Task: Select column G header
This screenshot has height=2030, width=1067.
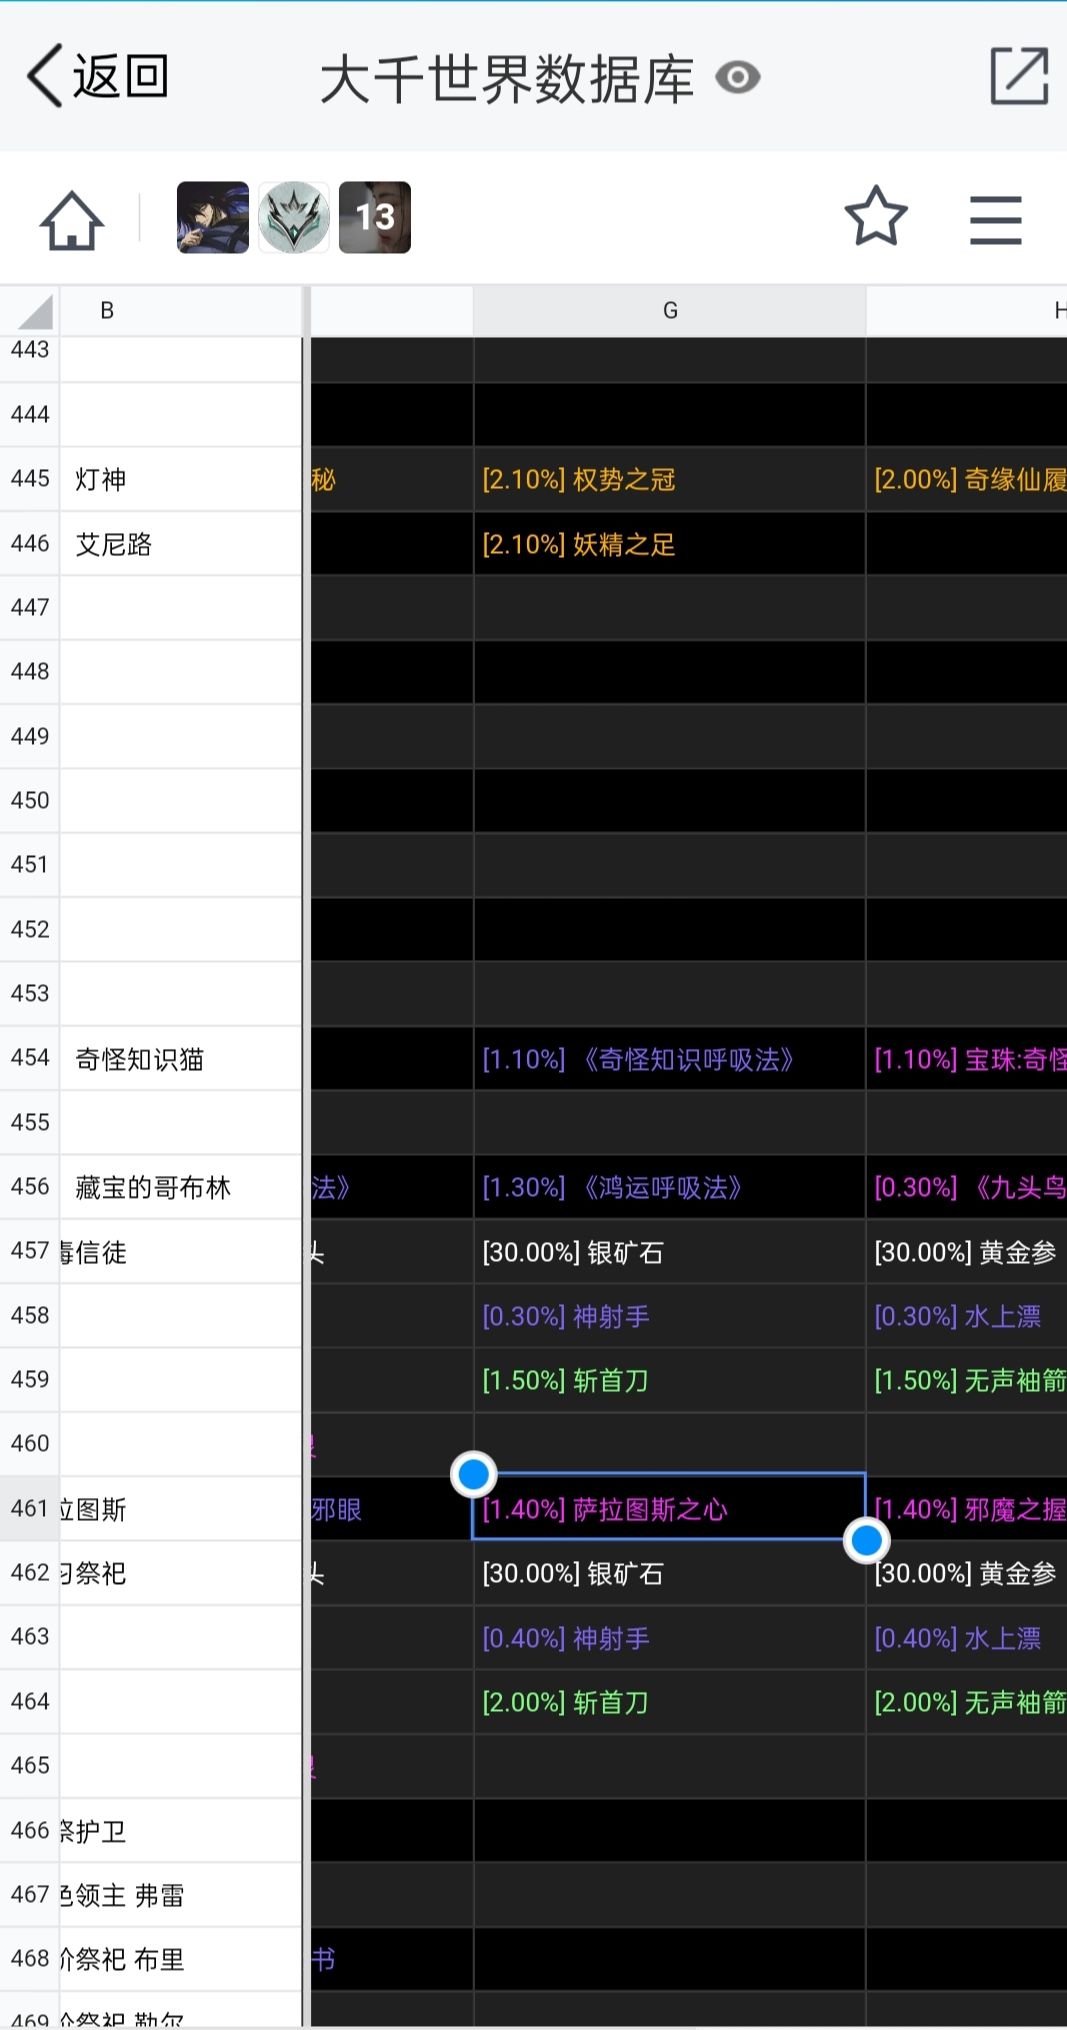Action: [669, 311]
